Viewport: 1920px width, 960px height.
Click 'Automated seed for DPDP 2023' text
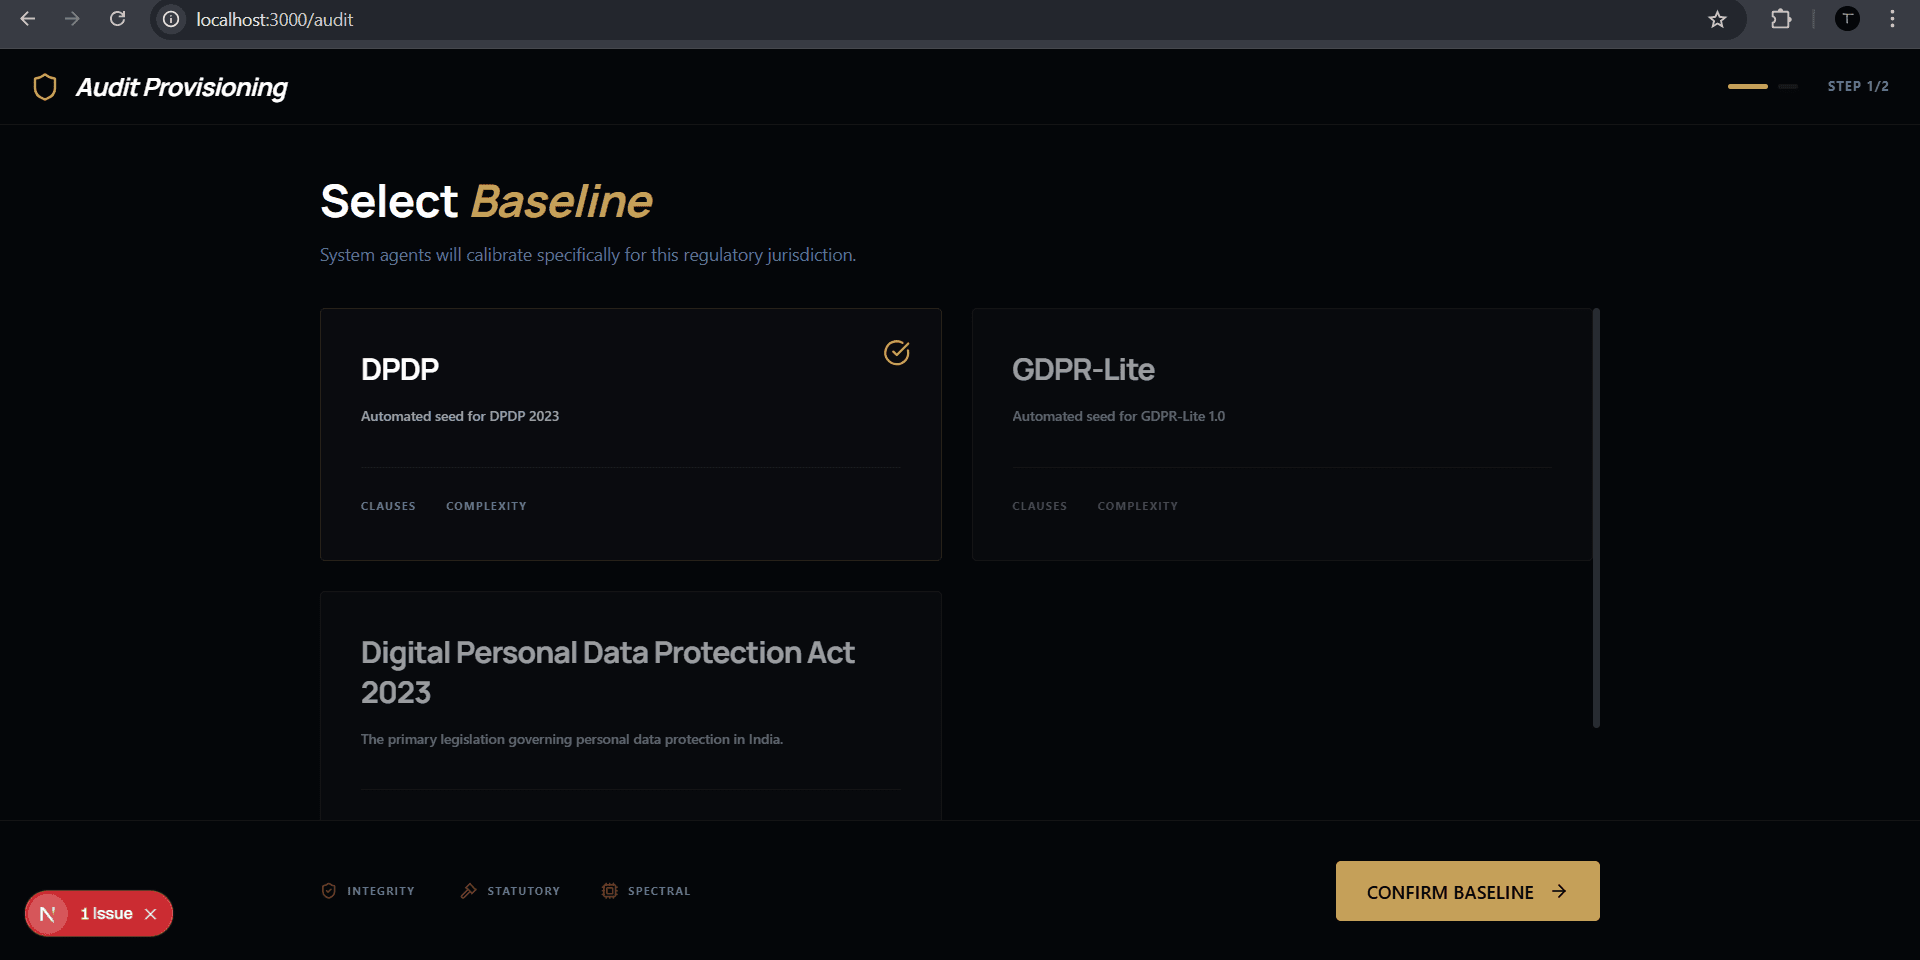coord(460,416)
